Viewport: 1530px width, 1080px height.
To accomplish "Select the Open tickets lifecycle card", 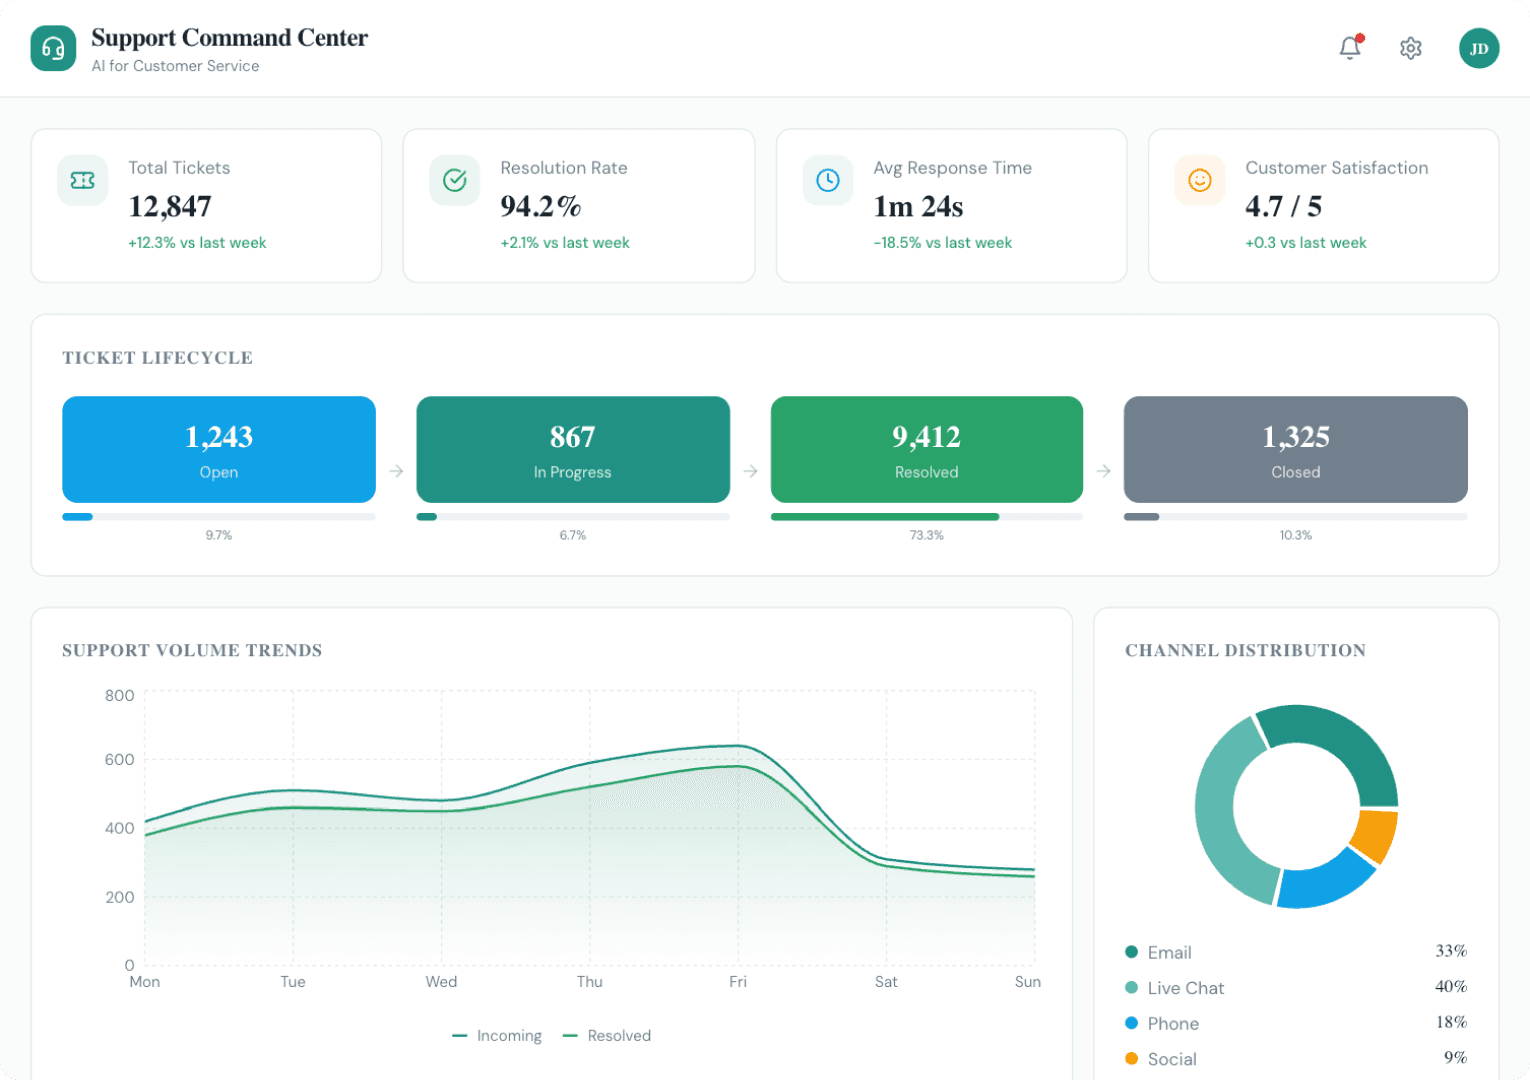I will 219,450.
